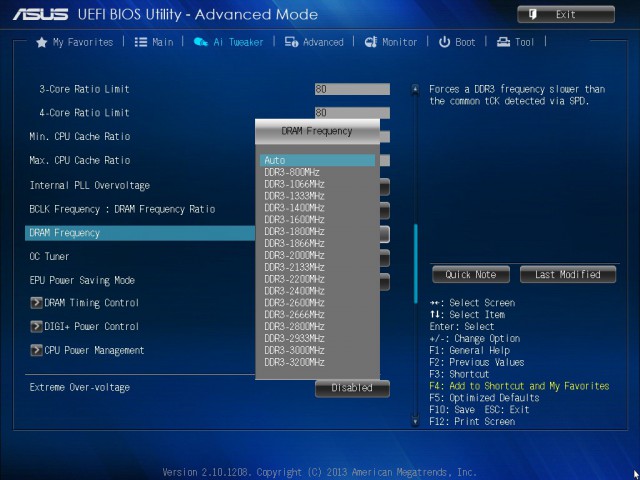Open the Monitor tab
Viewport: 640px width, 480px height.
[391, 42]
